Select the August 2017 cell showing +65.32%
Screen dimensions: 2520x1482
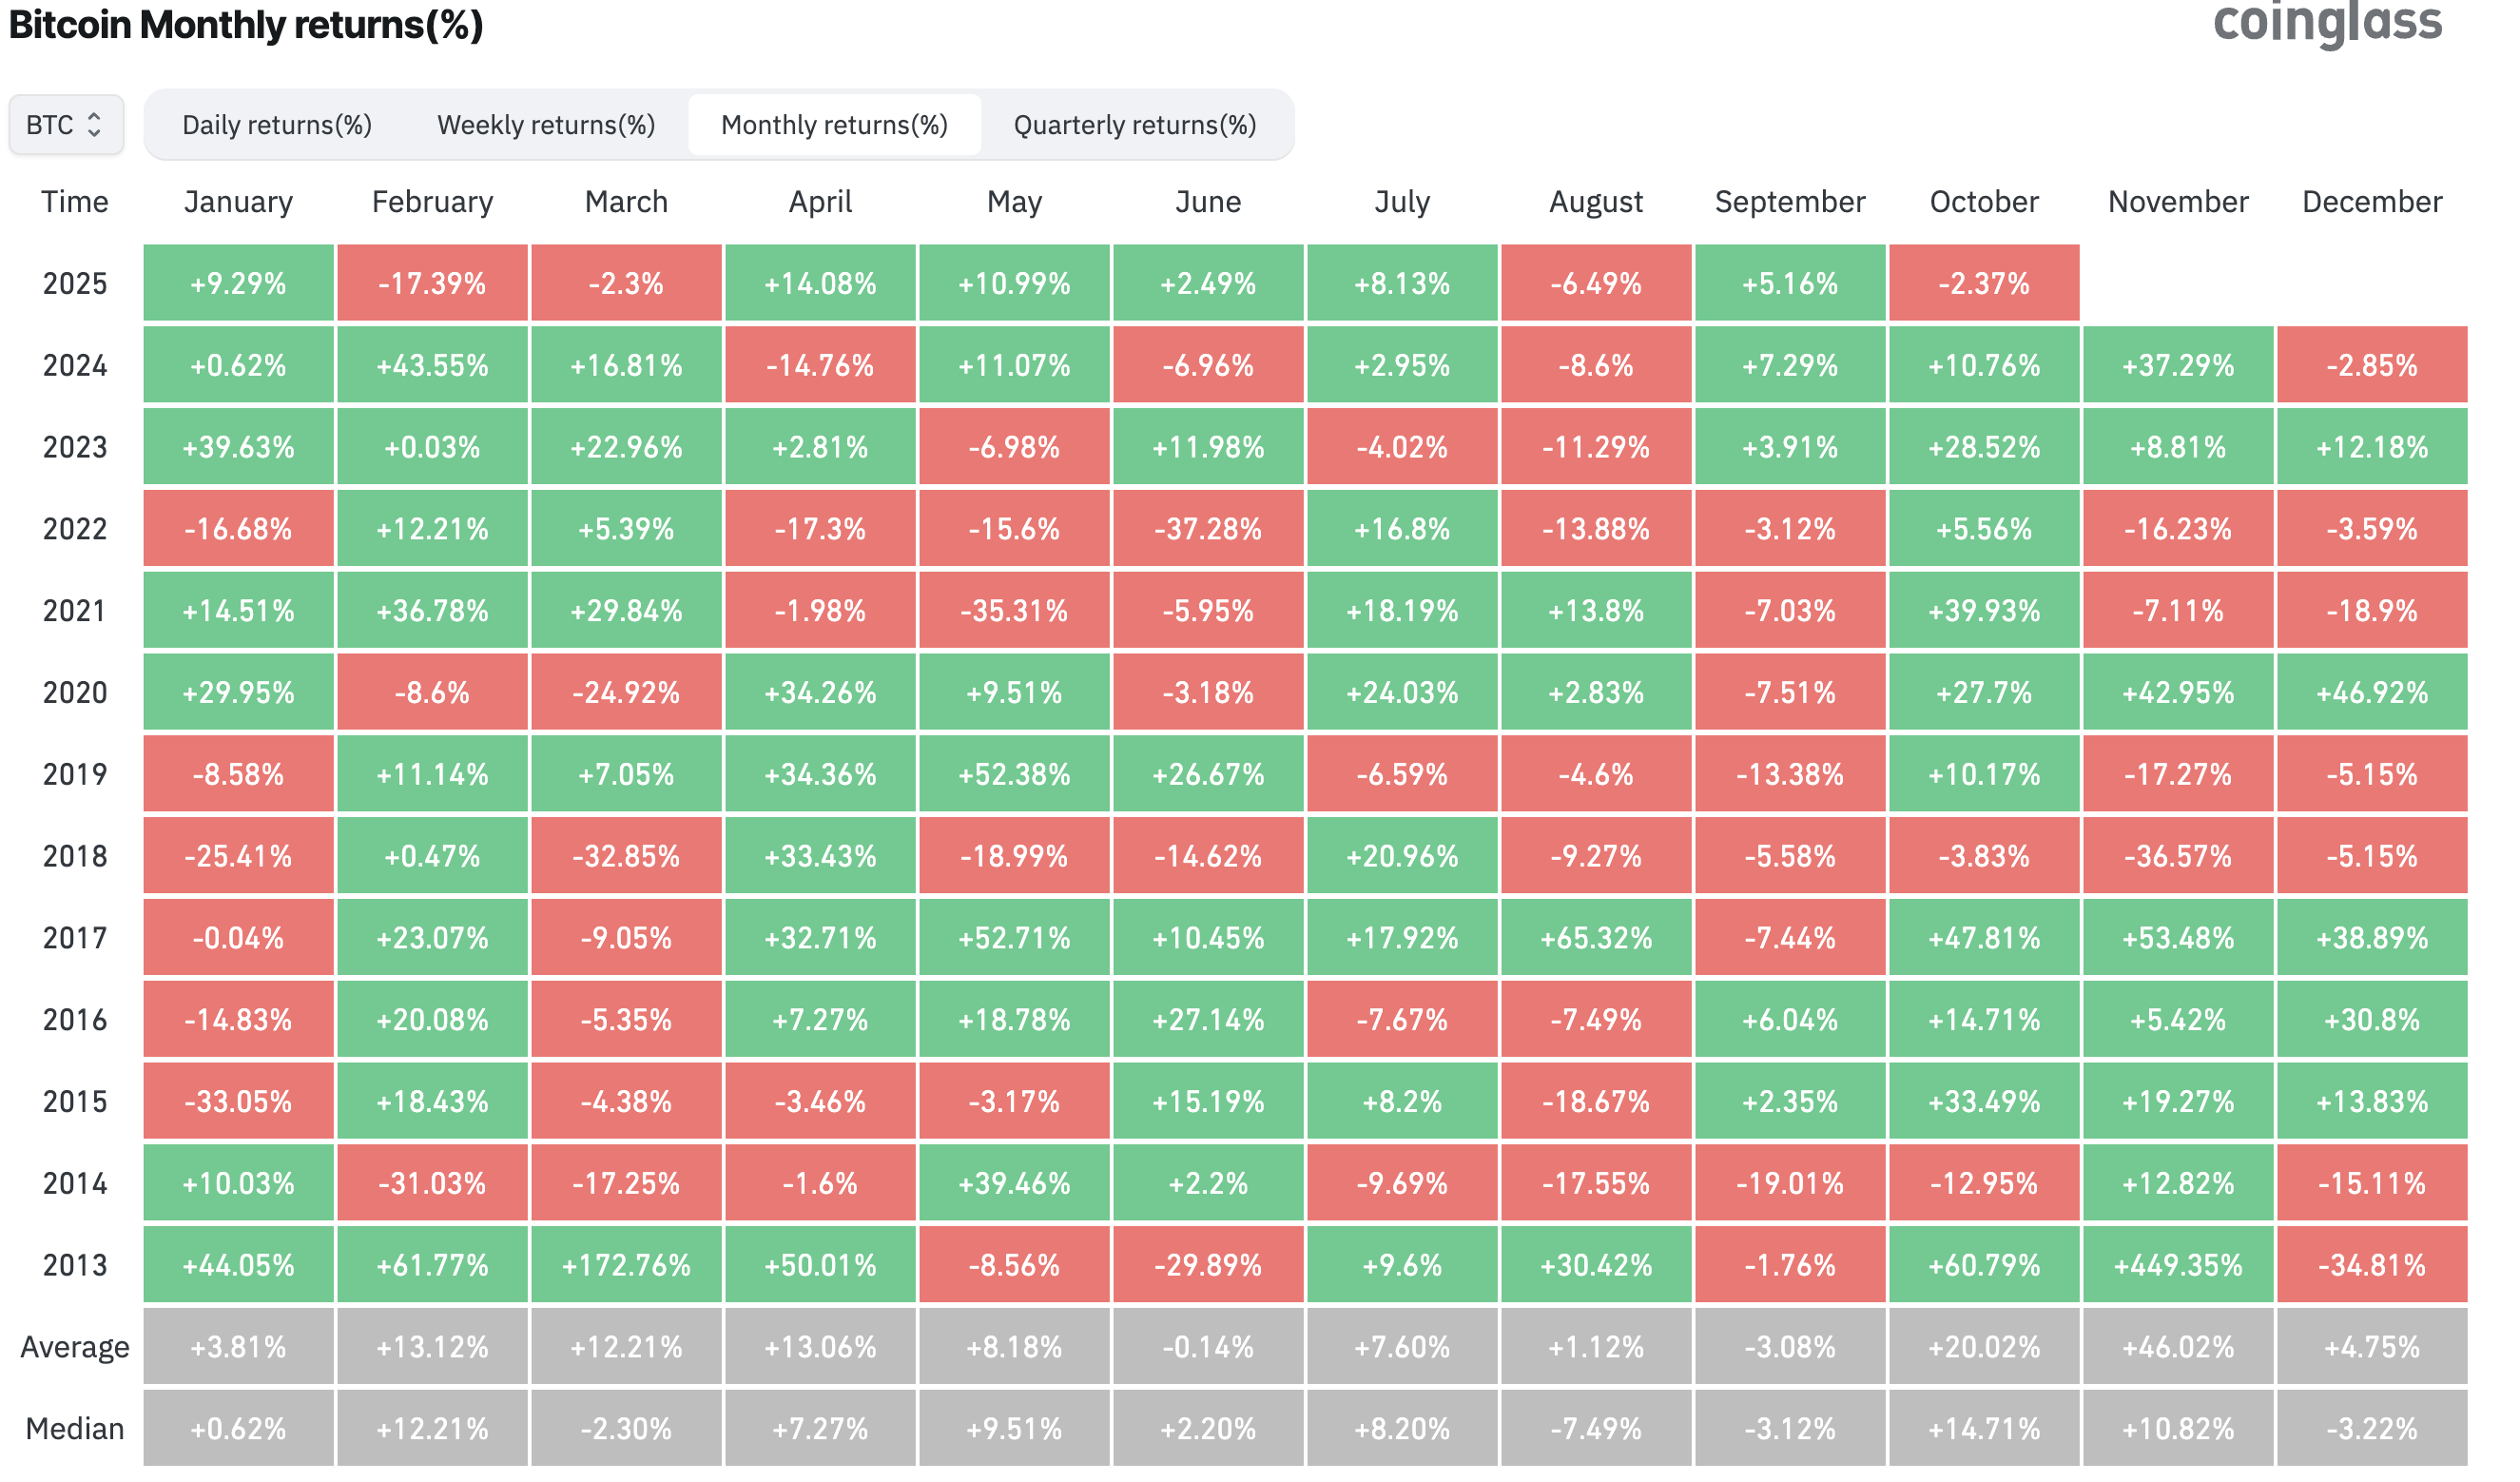(x=1596, y=938)
